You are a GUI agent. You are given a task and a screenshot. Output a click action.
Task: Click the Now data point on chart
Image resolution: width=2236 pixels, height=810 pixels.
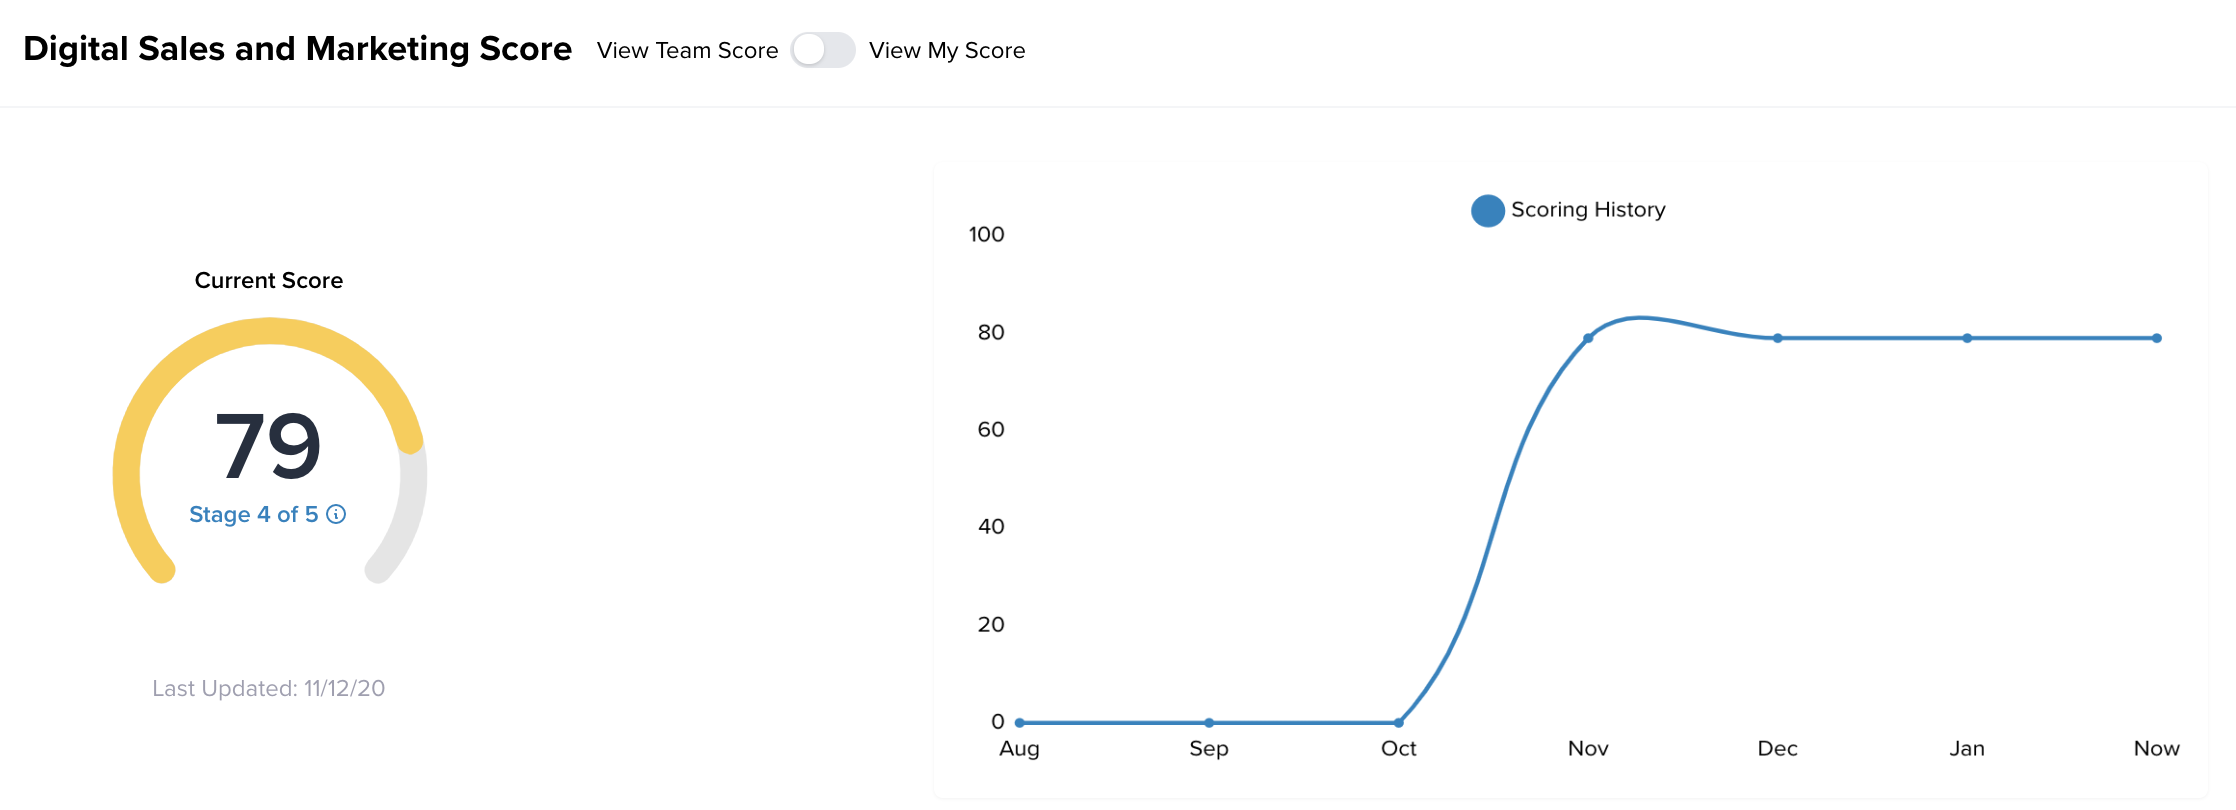(2157, 338)
